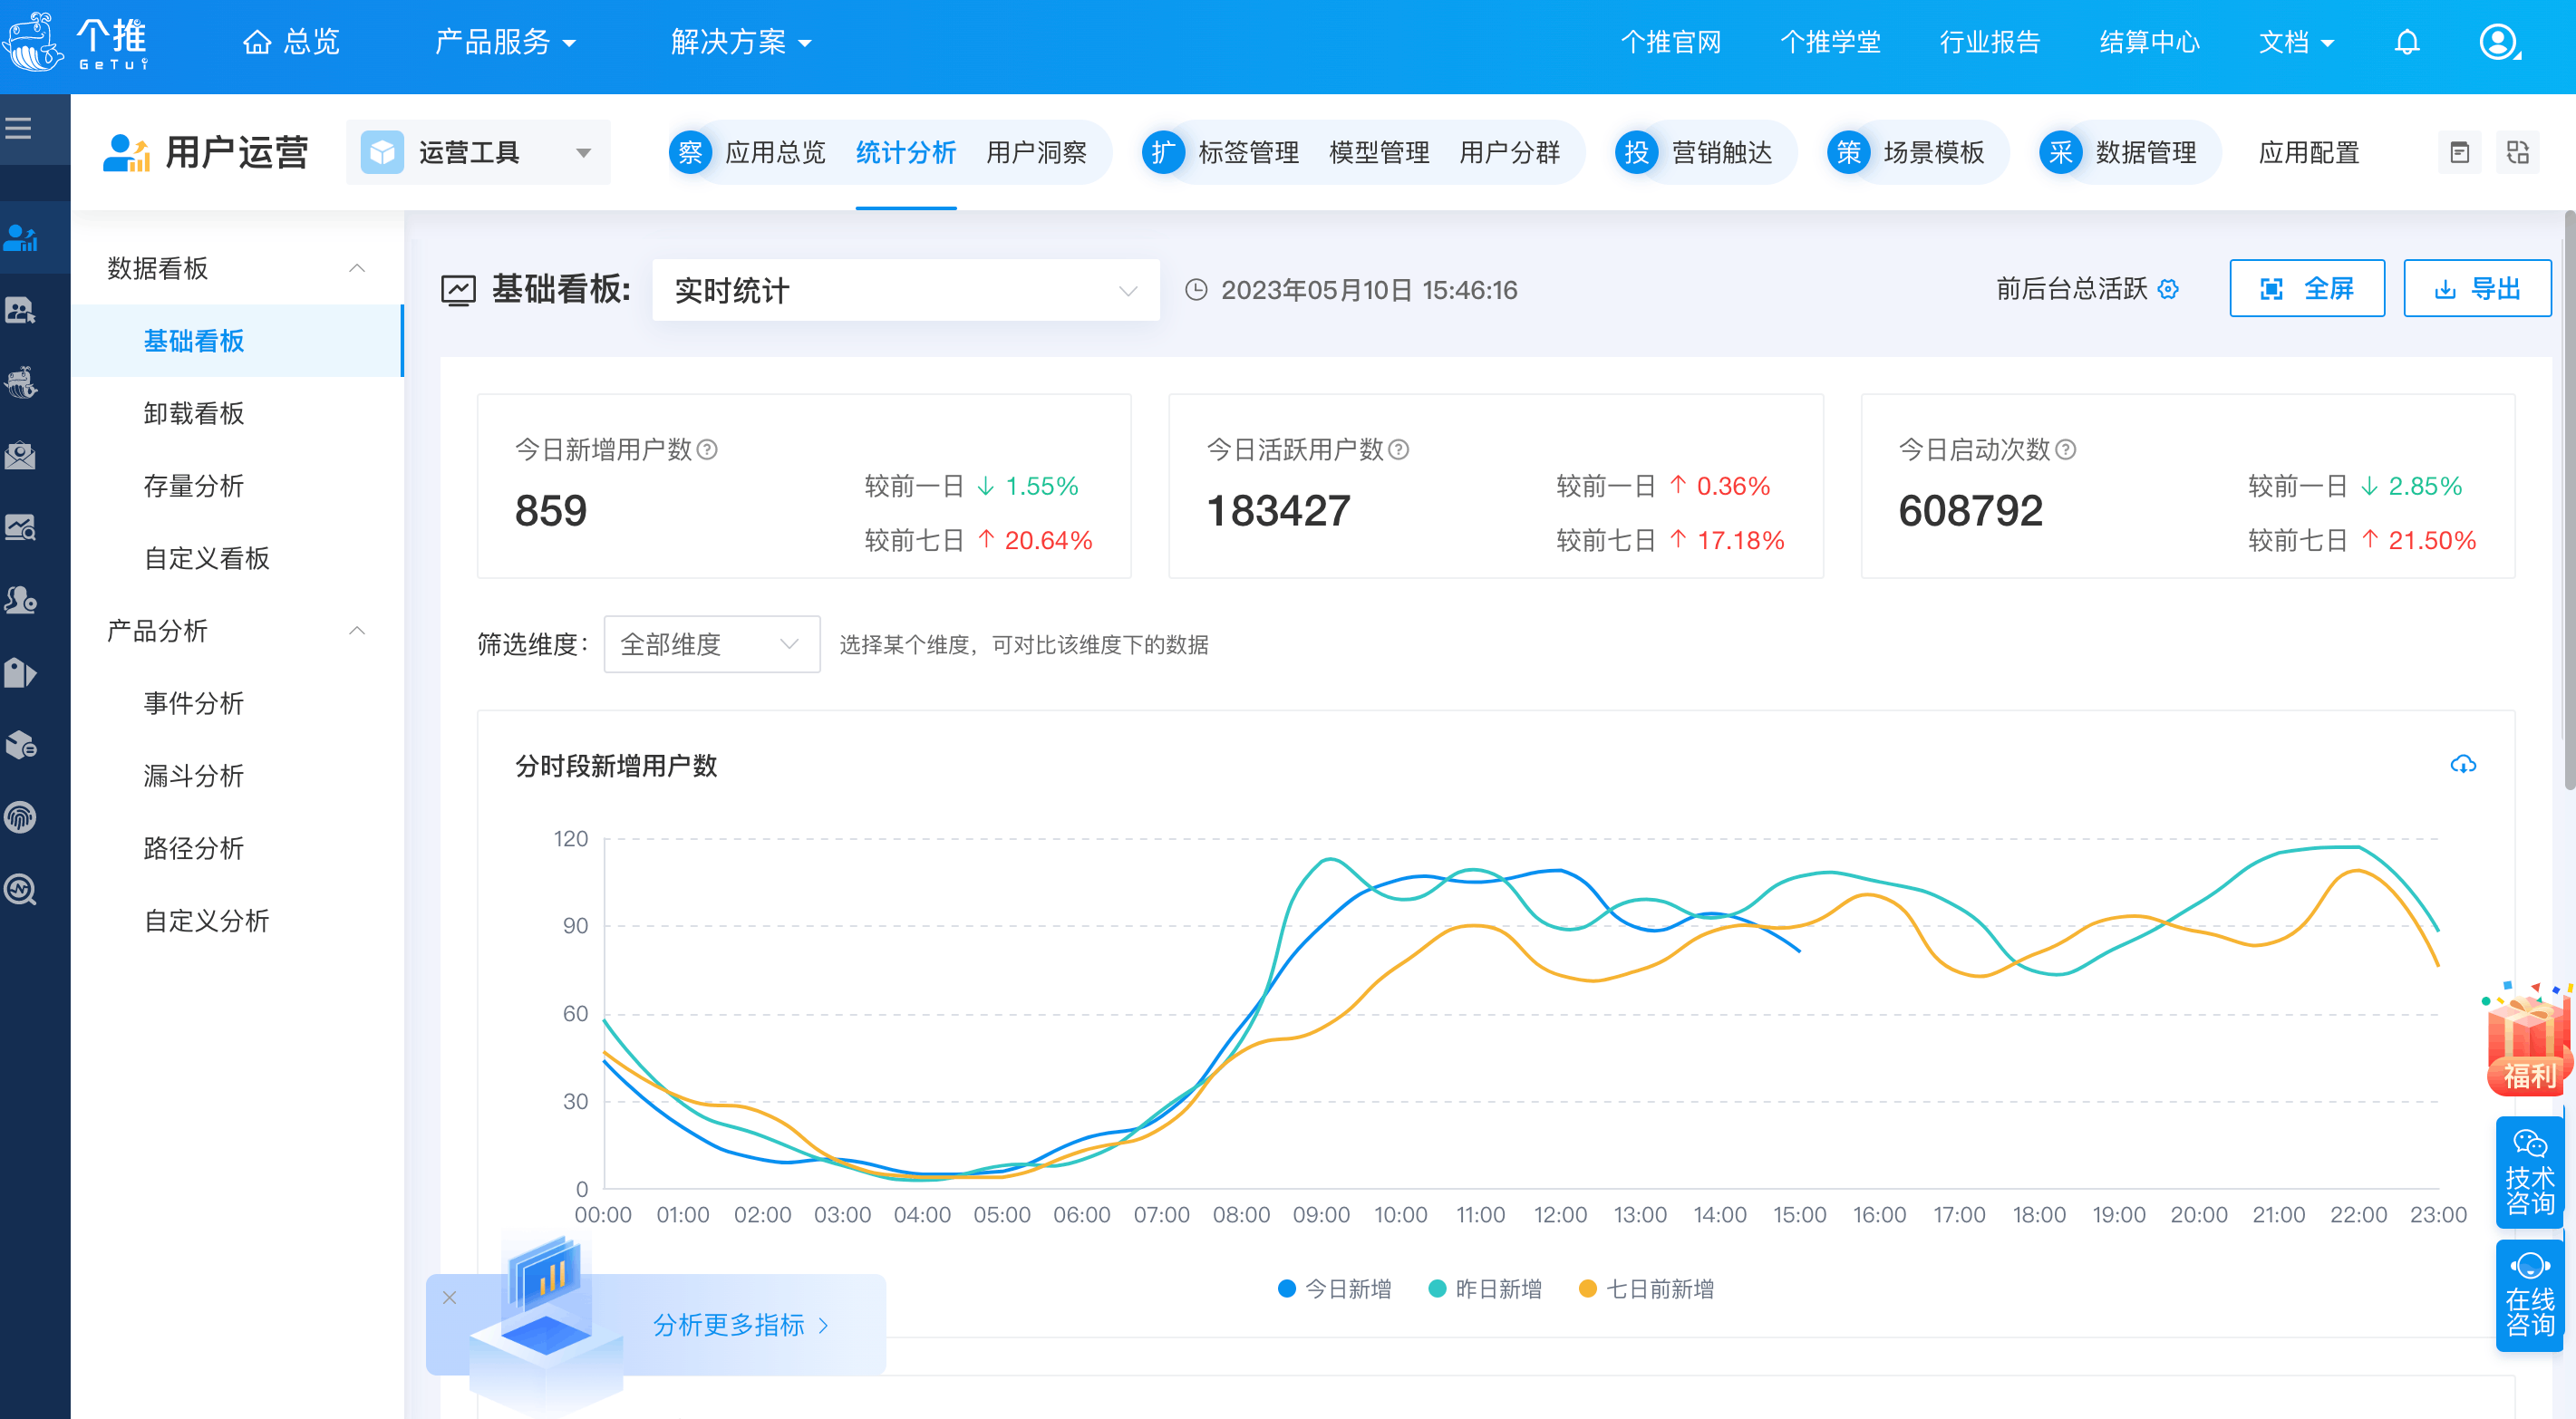
Task: Open the 全部维度 filter dropdown
Action: (712, 645)
